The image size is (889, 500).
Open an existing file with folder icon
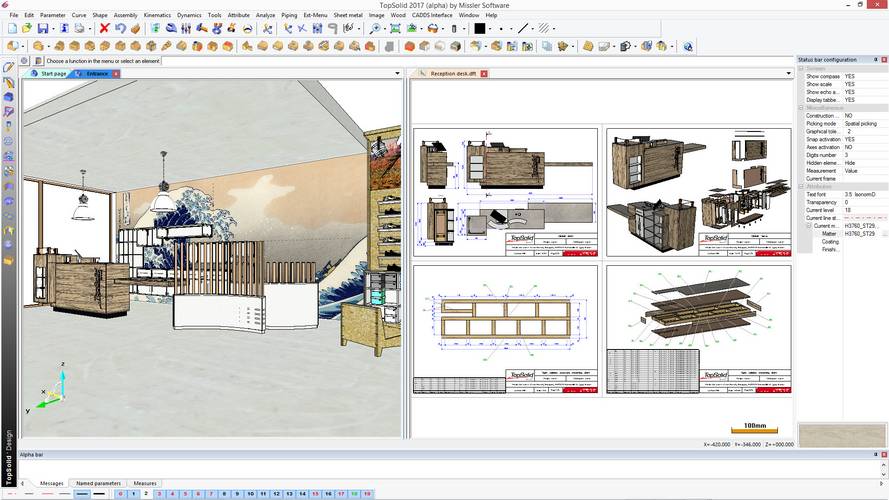click(x=27, y=29)
